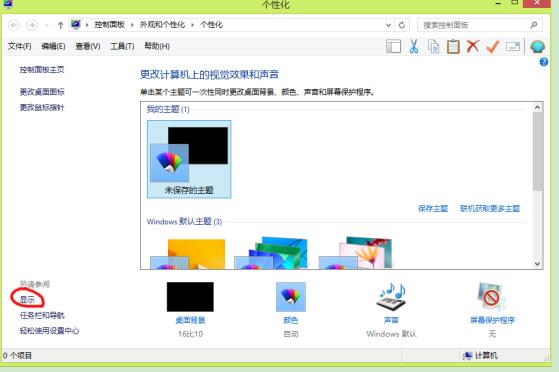Open the 文件(F) menu
Image resolution: width=559 pixels, height=372 pixels.
20,46
